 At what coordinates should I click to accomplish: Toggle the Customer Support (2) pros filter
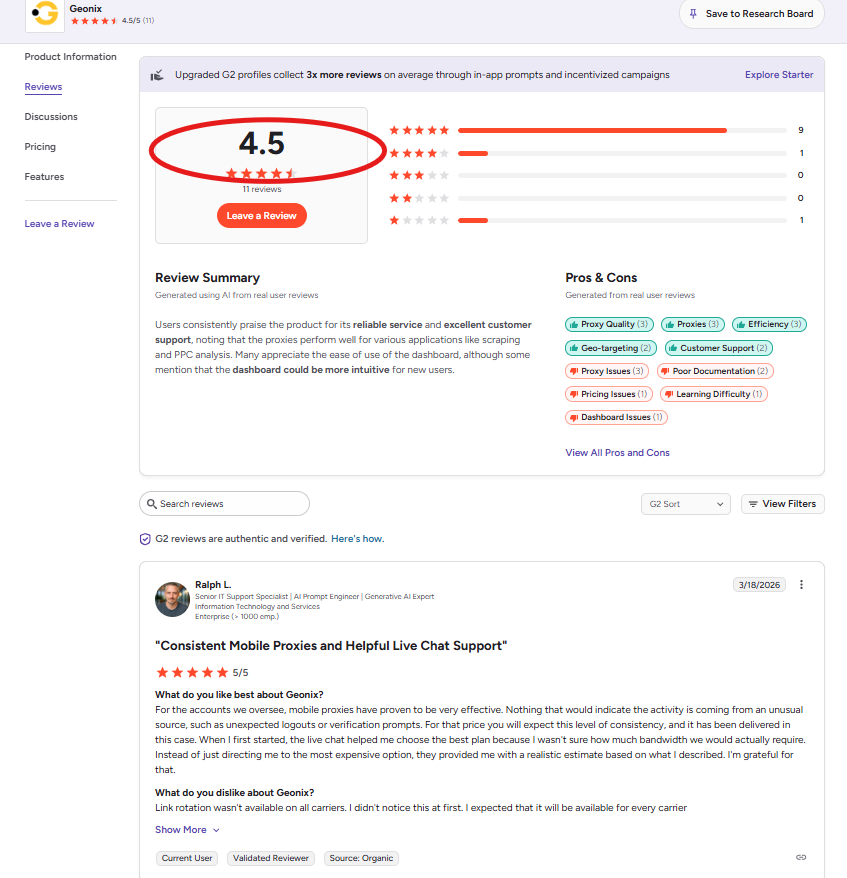pos(718,347)
